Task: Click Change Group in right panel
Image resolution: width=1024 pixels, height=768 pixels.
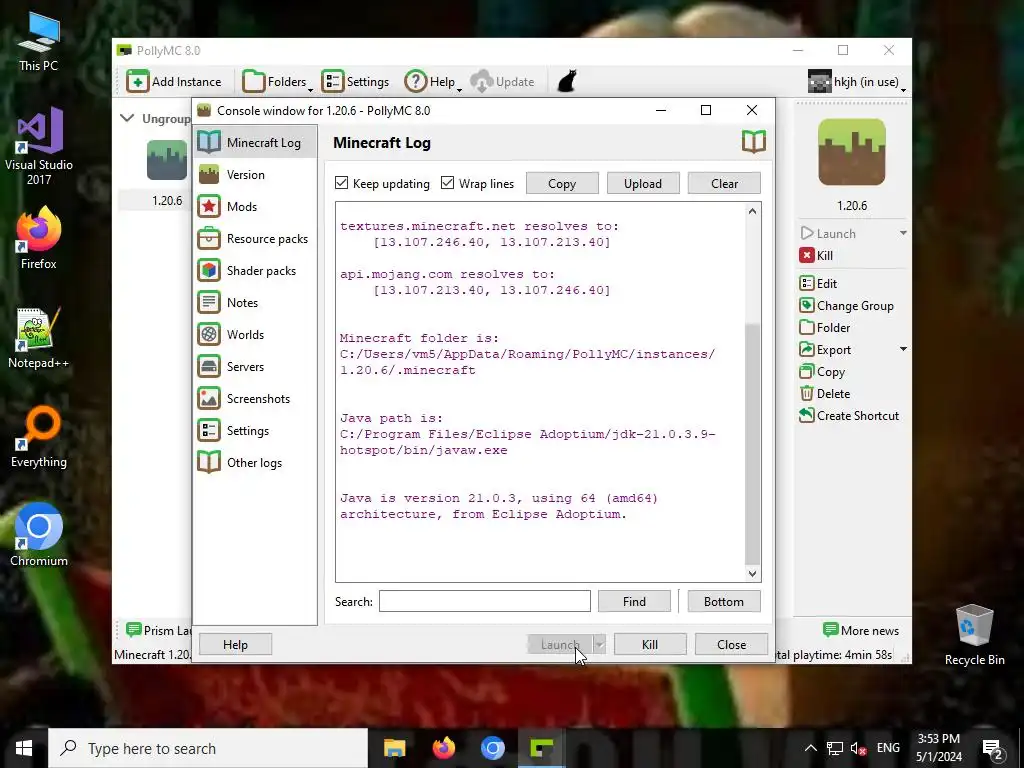Action: 846,306
